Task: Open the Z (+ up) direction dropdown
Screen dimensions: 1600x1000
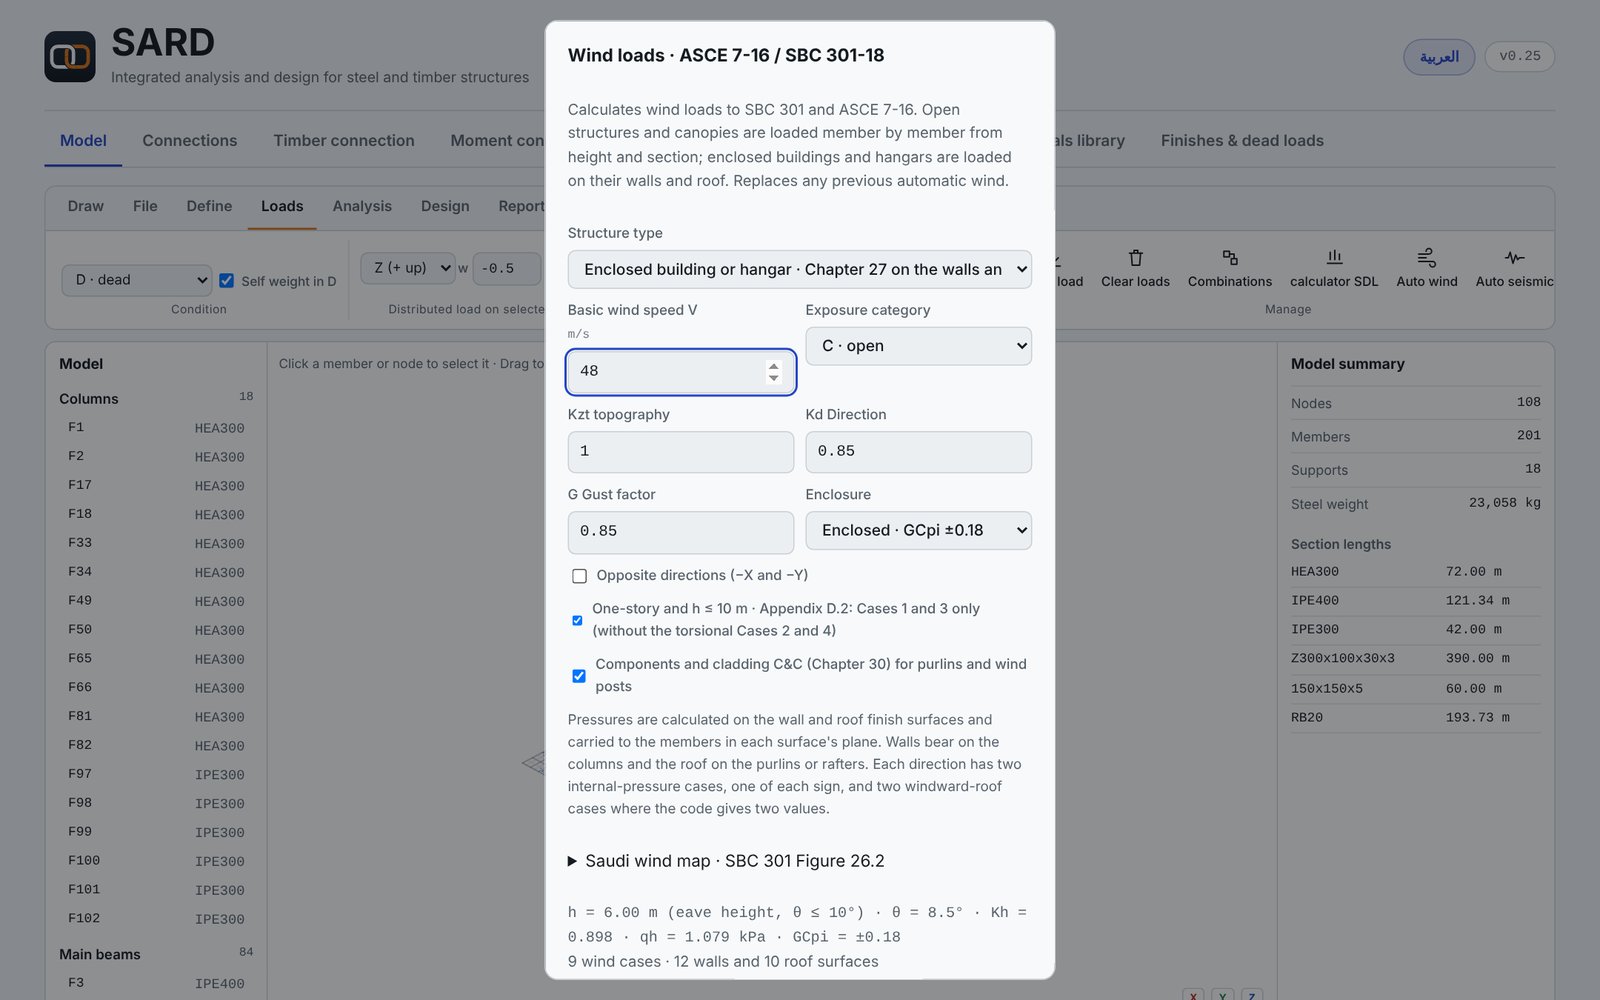Action: pyautogui.click(x=408, y=268)
